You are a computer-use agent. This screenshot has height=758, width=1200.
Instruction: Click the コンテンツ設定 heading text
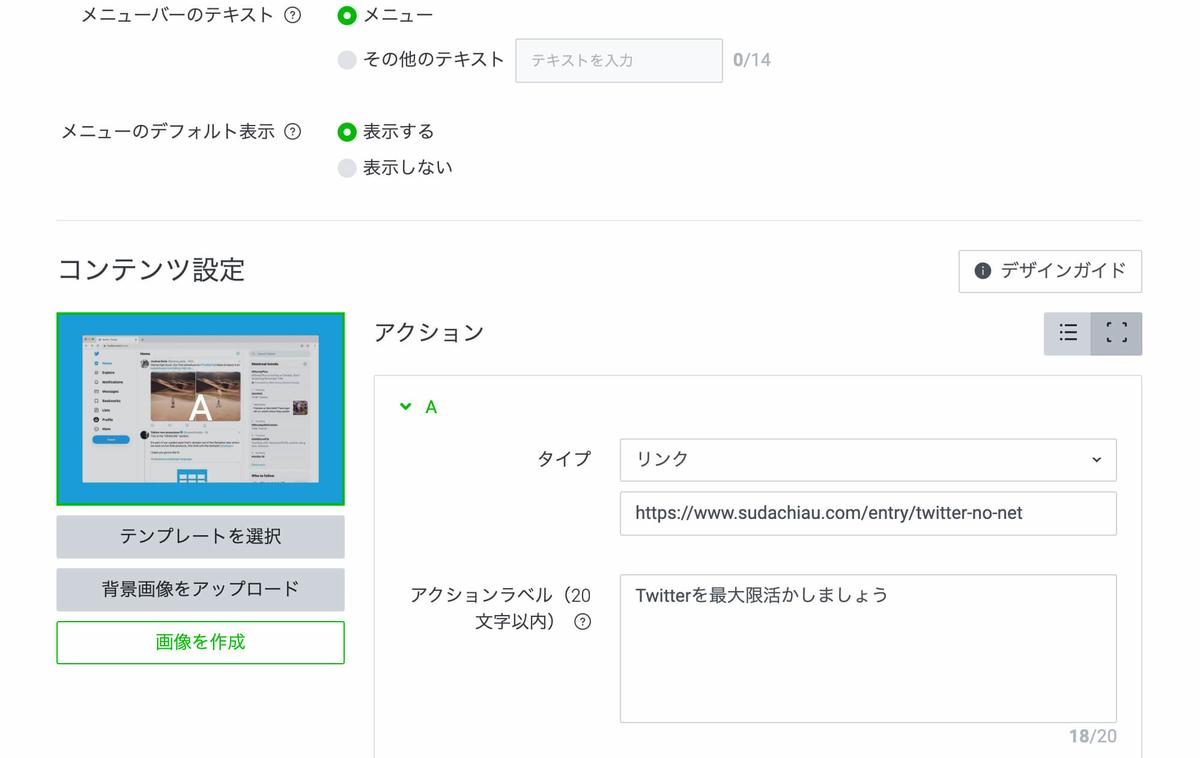tap(151, 270)
